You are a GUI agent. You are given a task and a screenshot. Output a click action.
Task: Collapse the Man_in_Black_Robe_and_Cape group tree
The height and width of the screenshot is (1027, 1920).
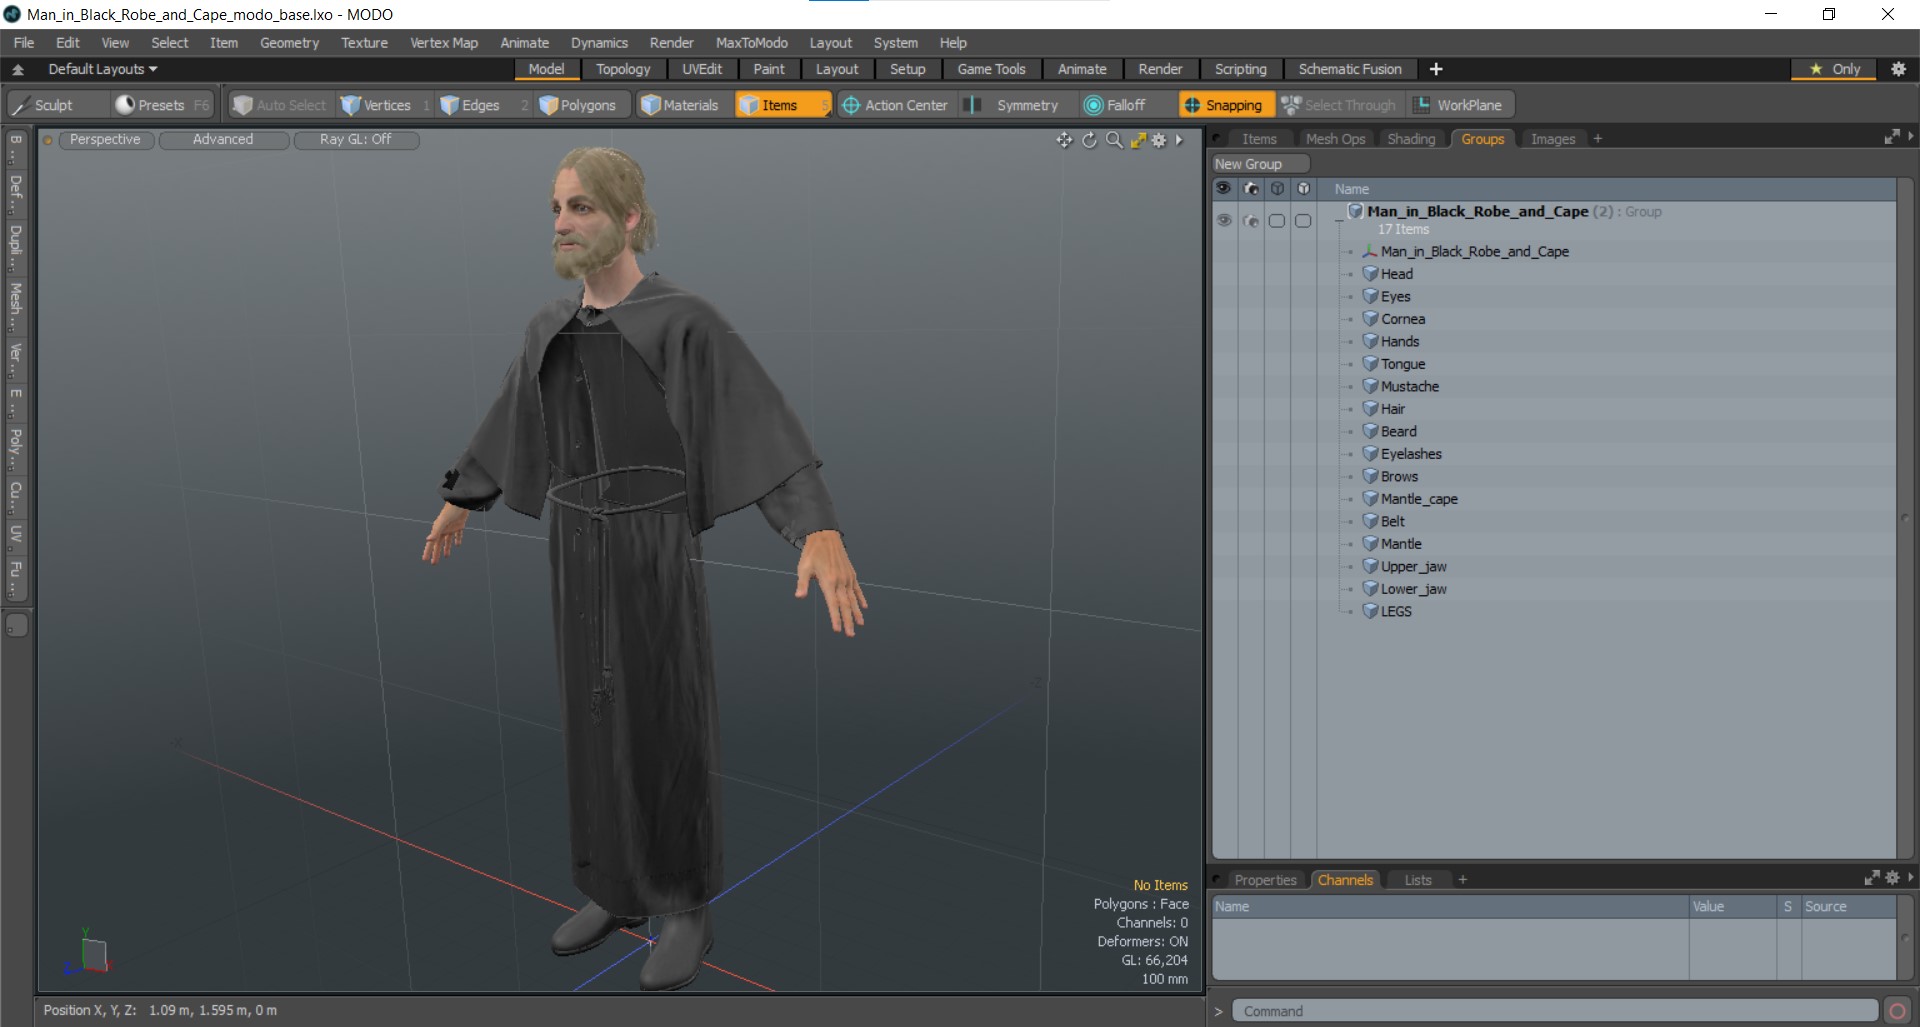pos(1339,220)
